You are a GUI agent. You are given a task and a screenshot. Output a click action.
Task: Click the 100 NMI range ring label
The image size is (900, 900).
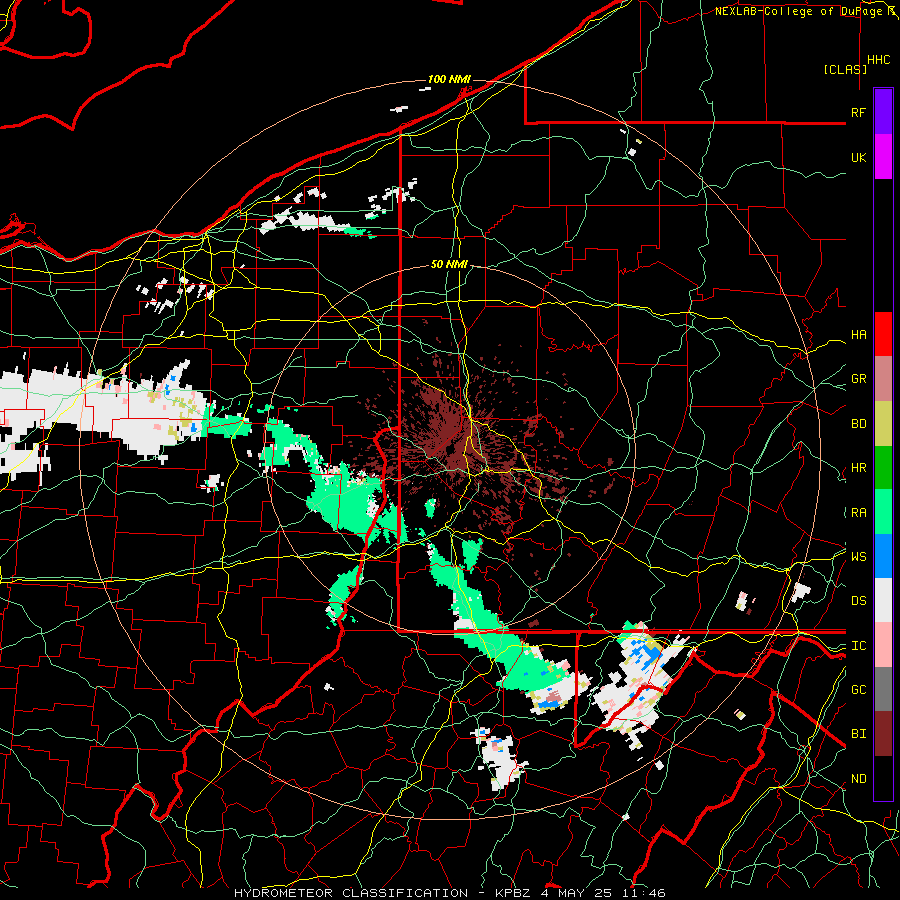(x=449, y=79)
